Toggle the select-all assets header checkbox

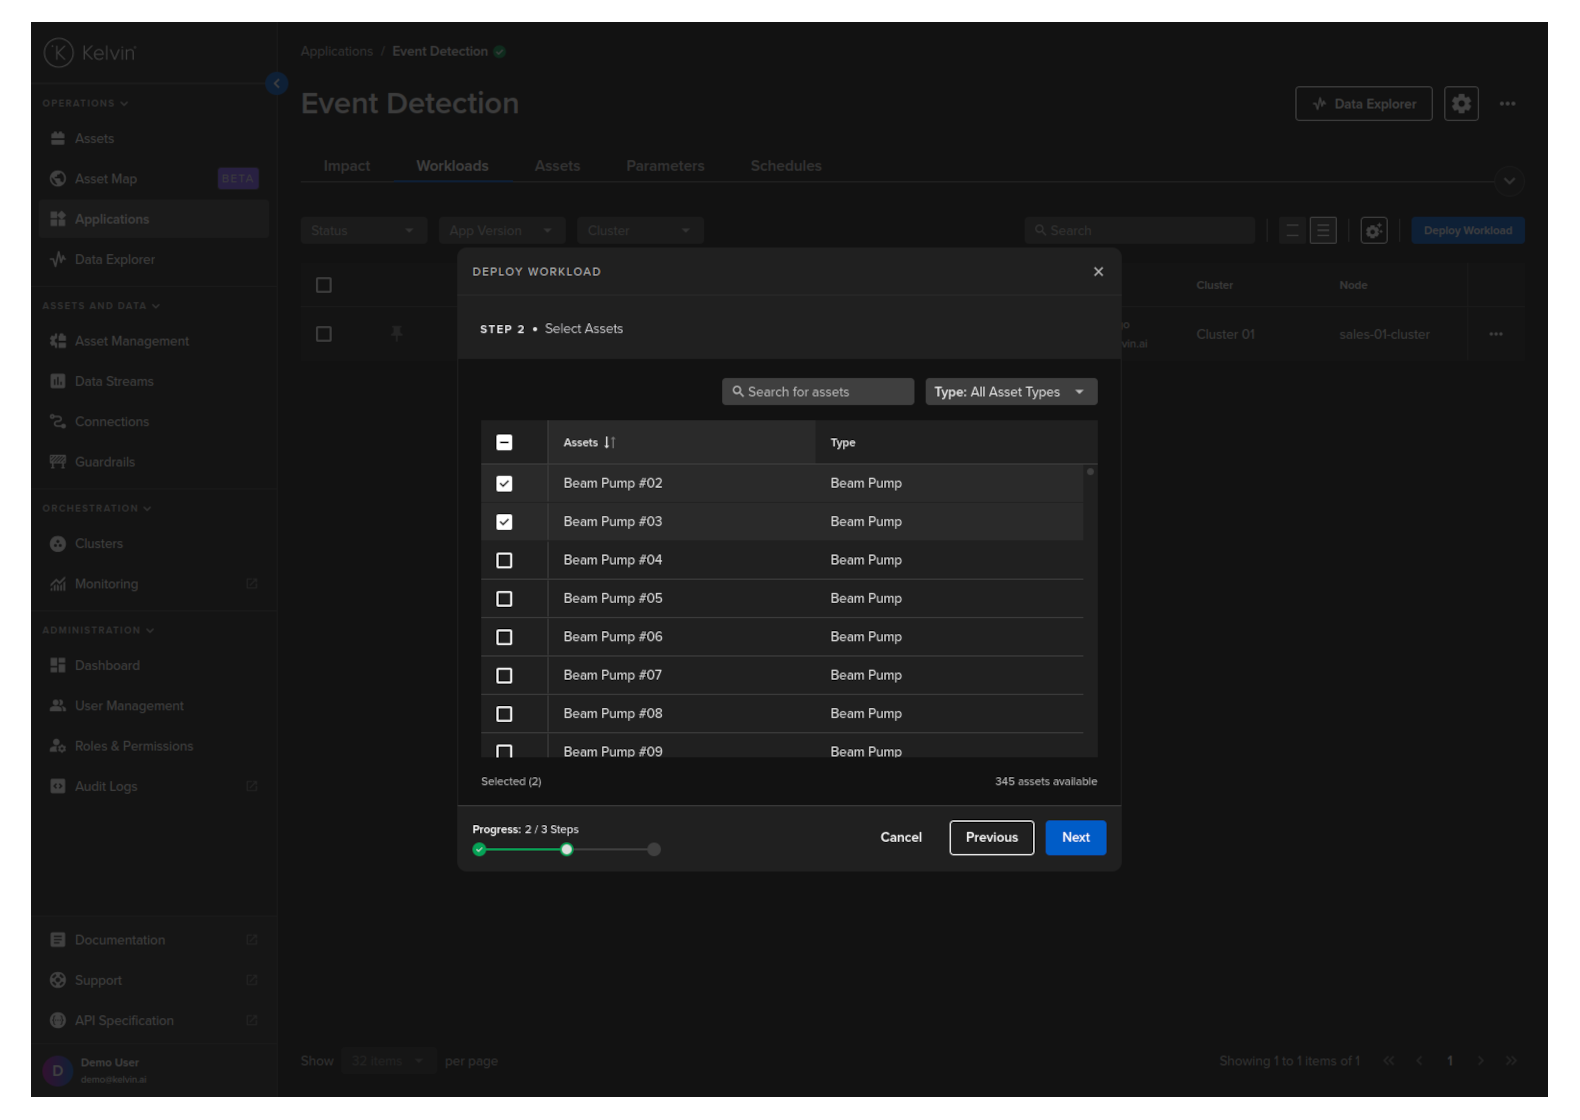(x=504, y=443)
